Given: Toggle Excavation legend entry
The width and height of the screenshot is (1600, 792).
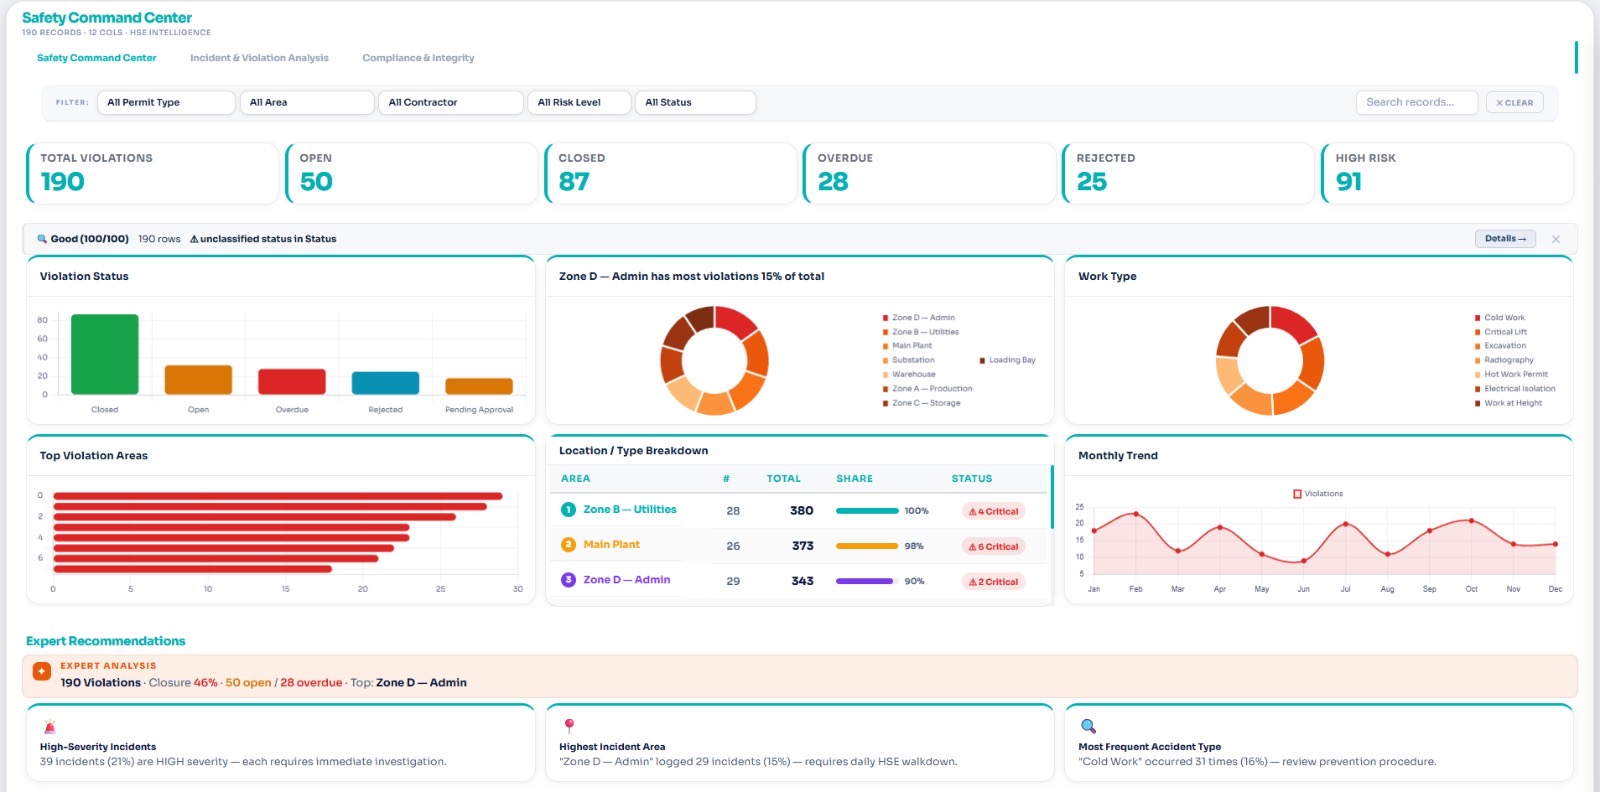Looking at the screenshot, I should 1500,346.
